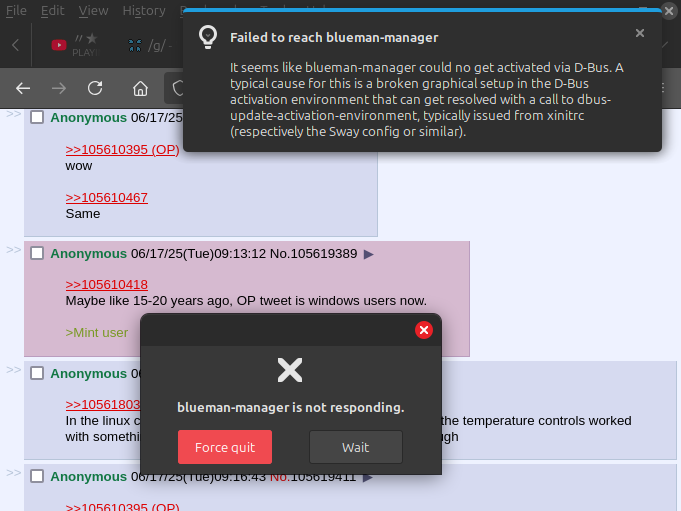Open the History menu
The image size is (681, 511).
(x=144, y=10)
